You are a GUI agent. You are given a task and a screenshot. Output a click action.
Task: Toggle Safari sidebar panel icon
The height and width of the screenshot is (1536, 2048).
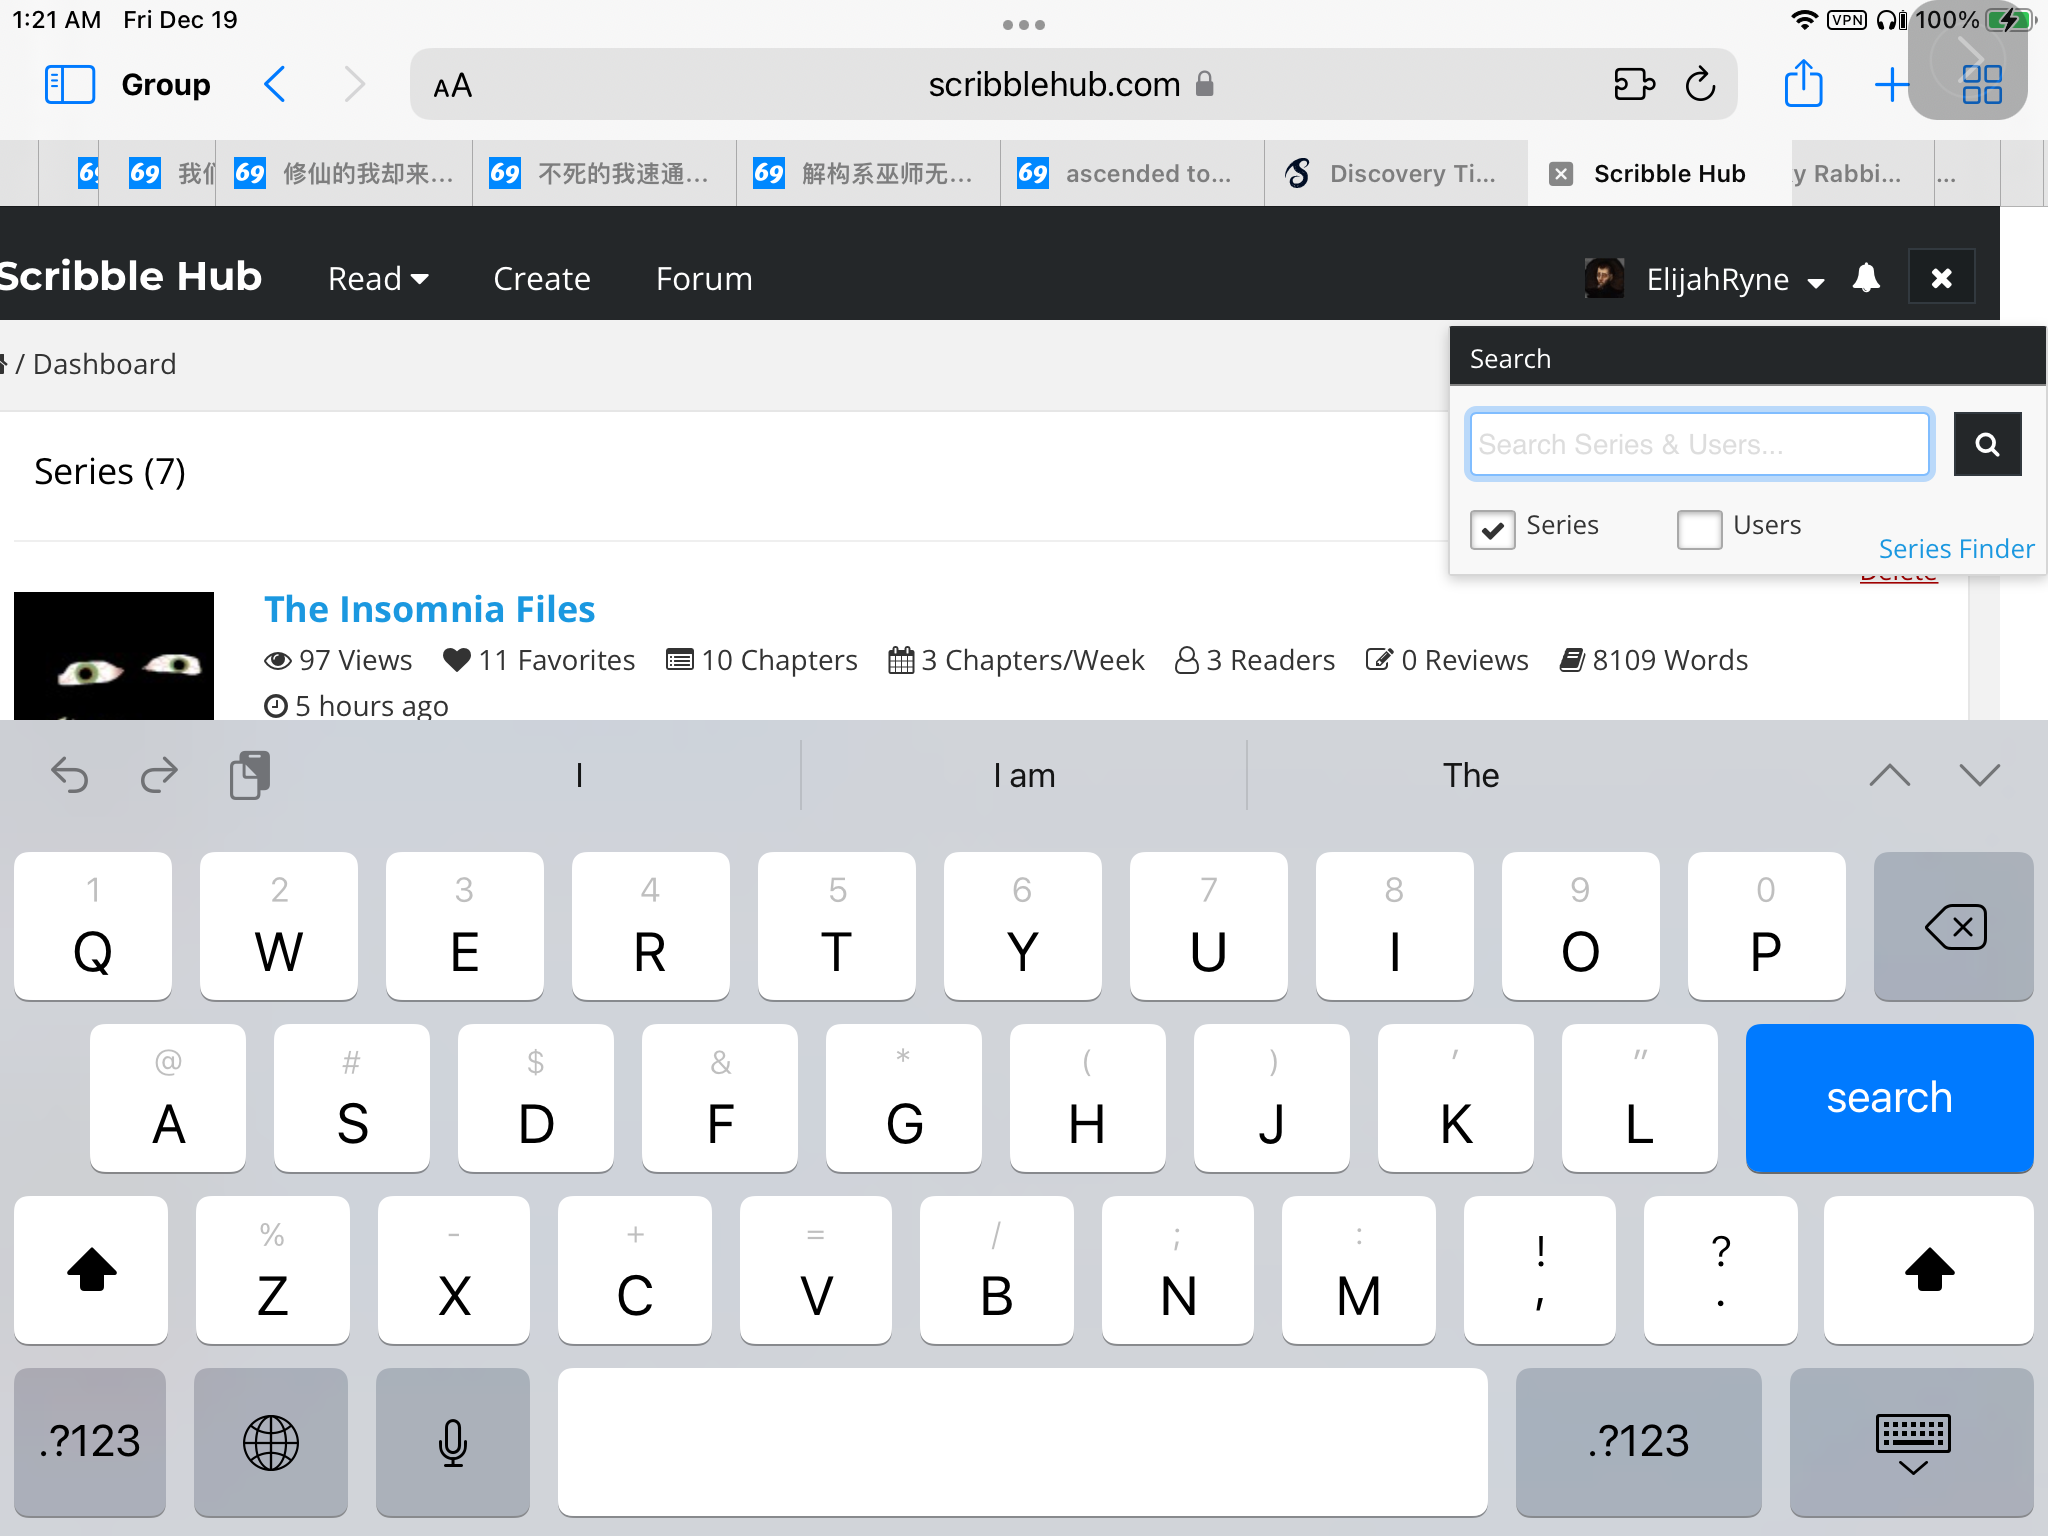coord(69,84)
